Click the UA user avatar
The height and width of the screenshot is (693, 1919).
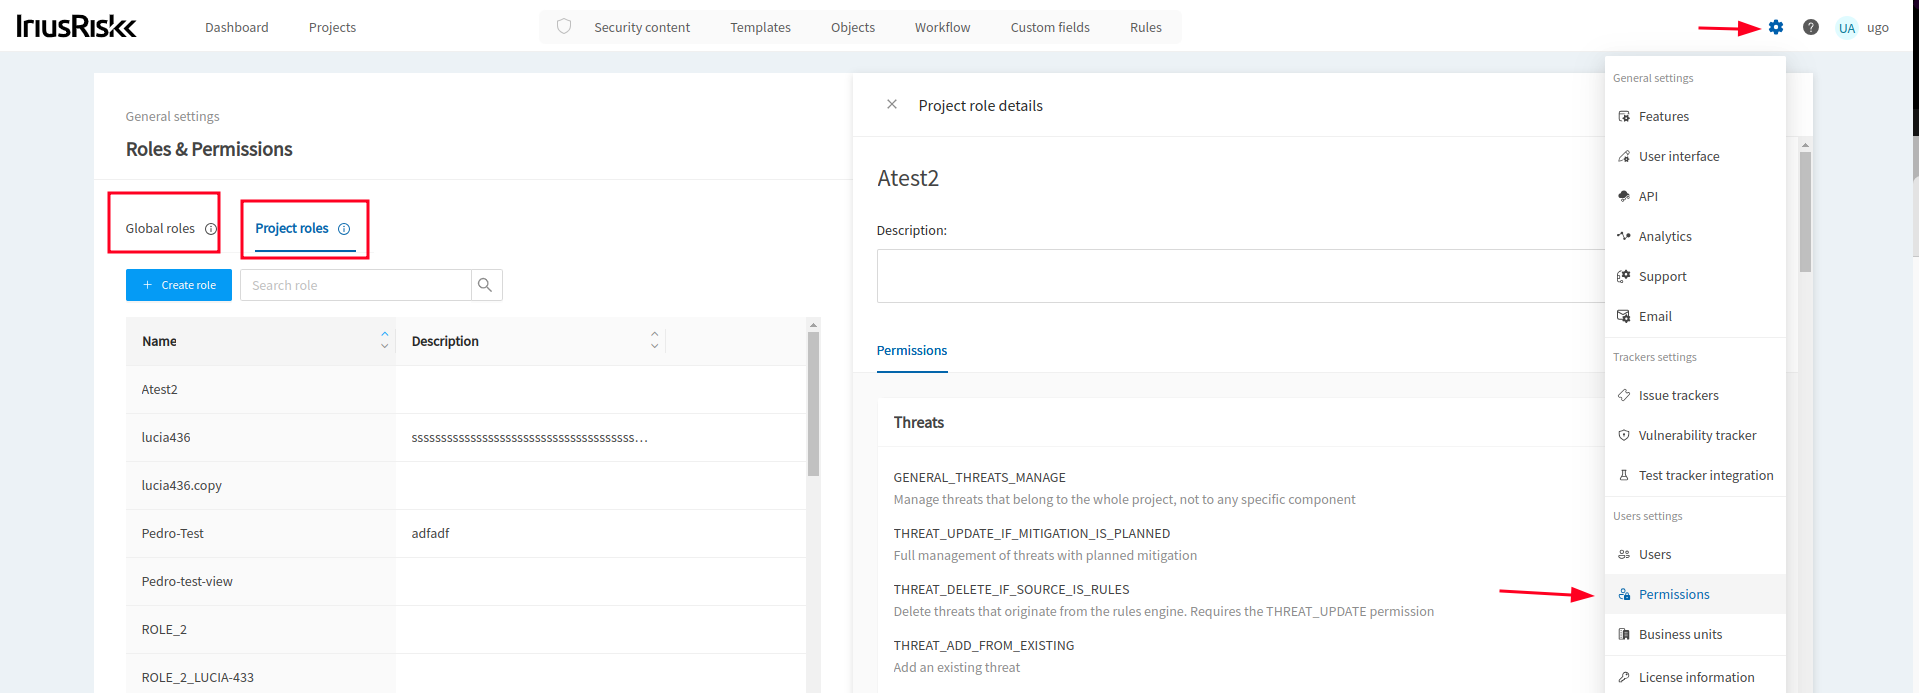tap(1847, 28)
